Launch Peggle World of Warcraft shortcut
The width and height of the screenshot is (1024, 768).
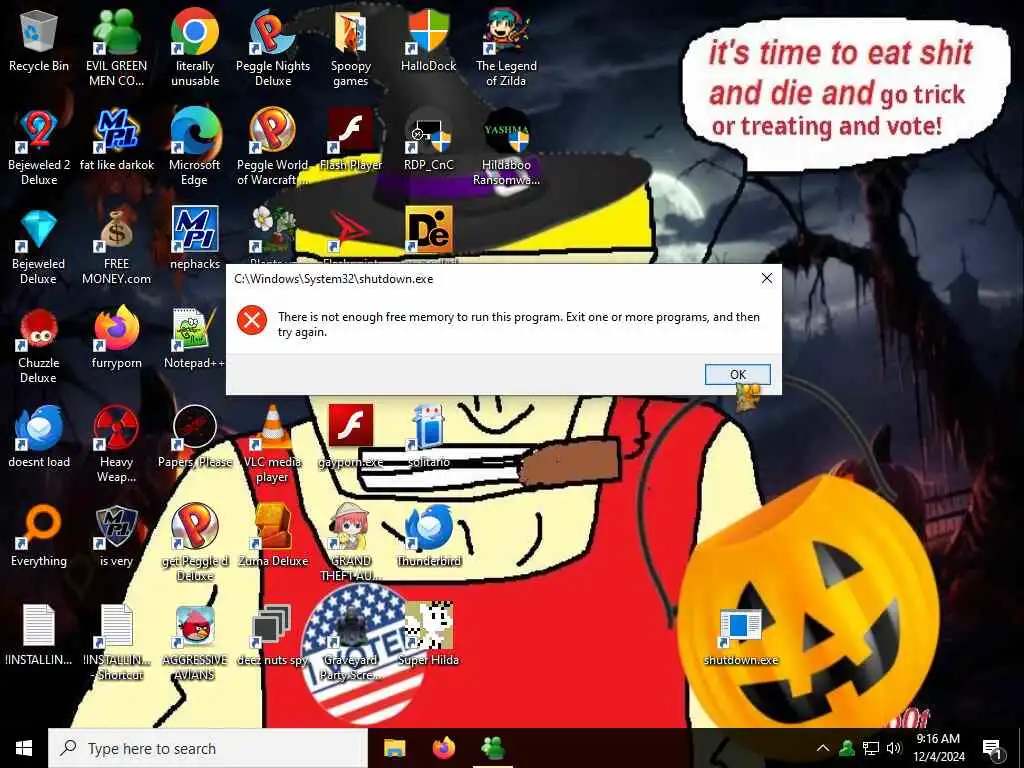273,147
